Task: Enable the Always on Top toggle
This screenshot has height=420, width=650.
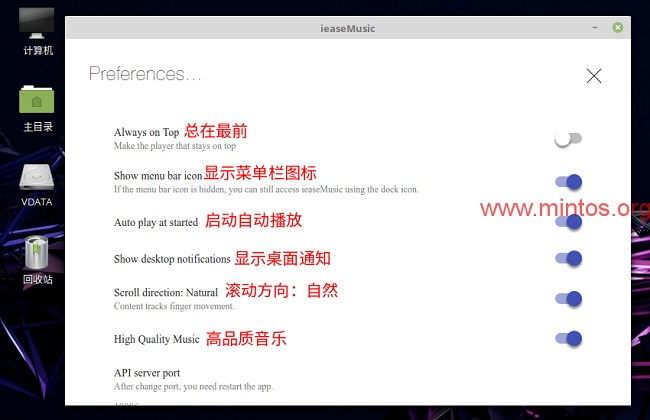Action: pos(568,139)
